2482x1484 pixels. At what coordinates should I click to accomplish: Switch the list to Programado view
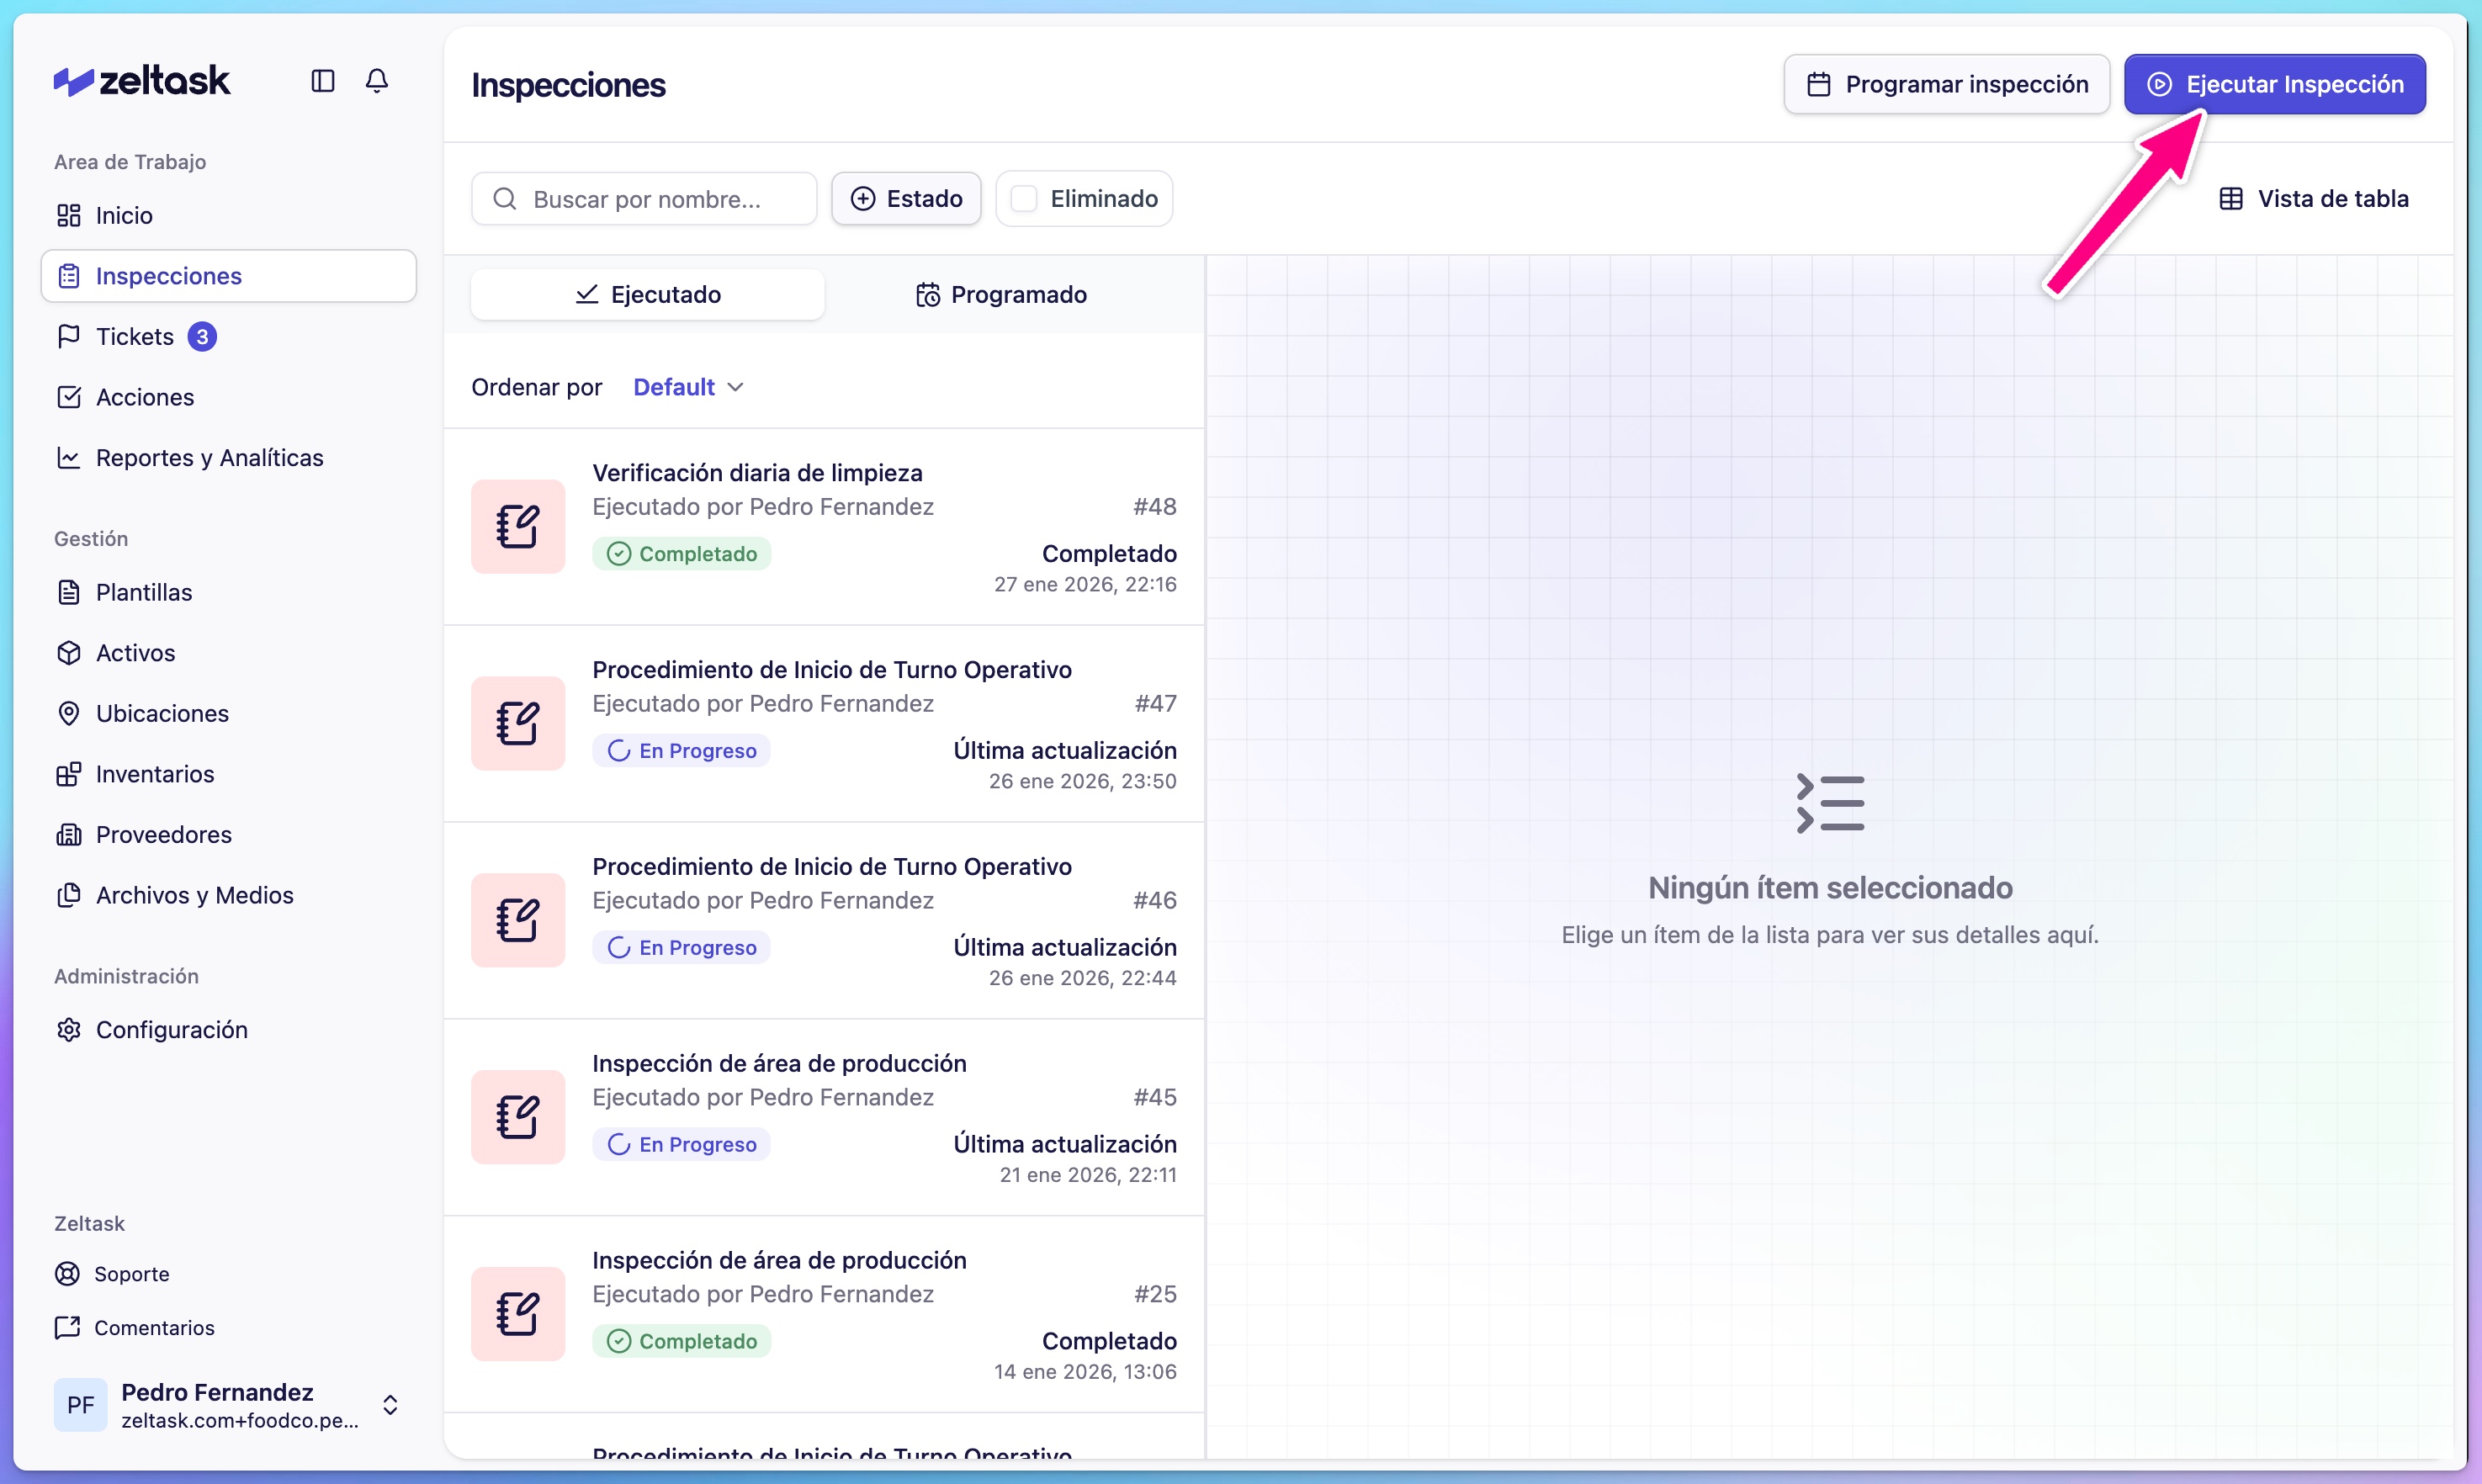pyautogui.click(x=1002, y=293)
